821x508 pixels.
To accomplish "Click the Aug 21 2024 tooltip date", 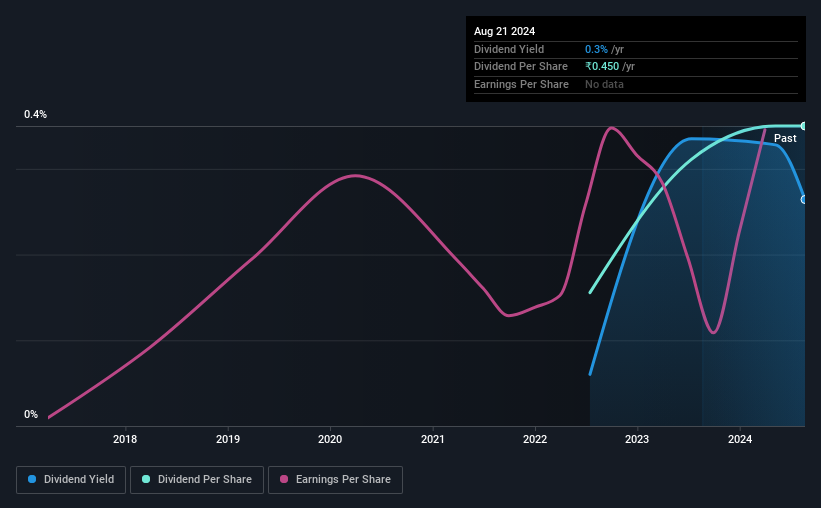I will [x=504, y=31].
